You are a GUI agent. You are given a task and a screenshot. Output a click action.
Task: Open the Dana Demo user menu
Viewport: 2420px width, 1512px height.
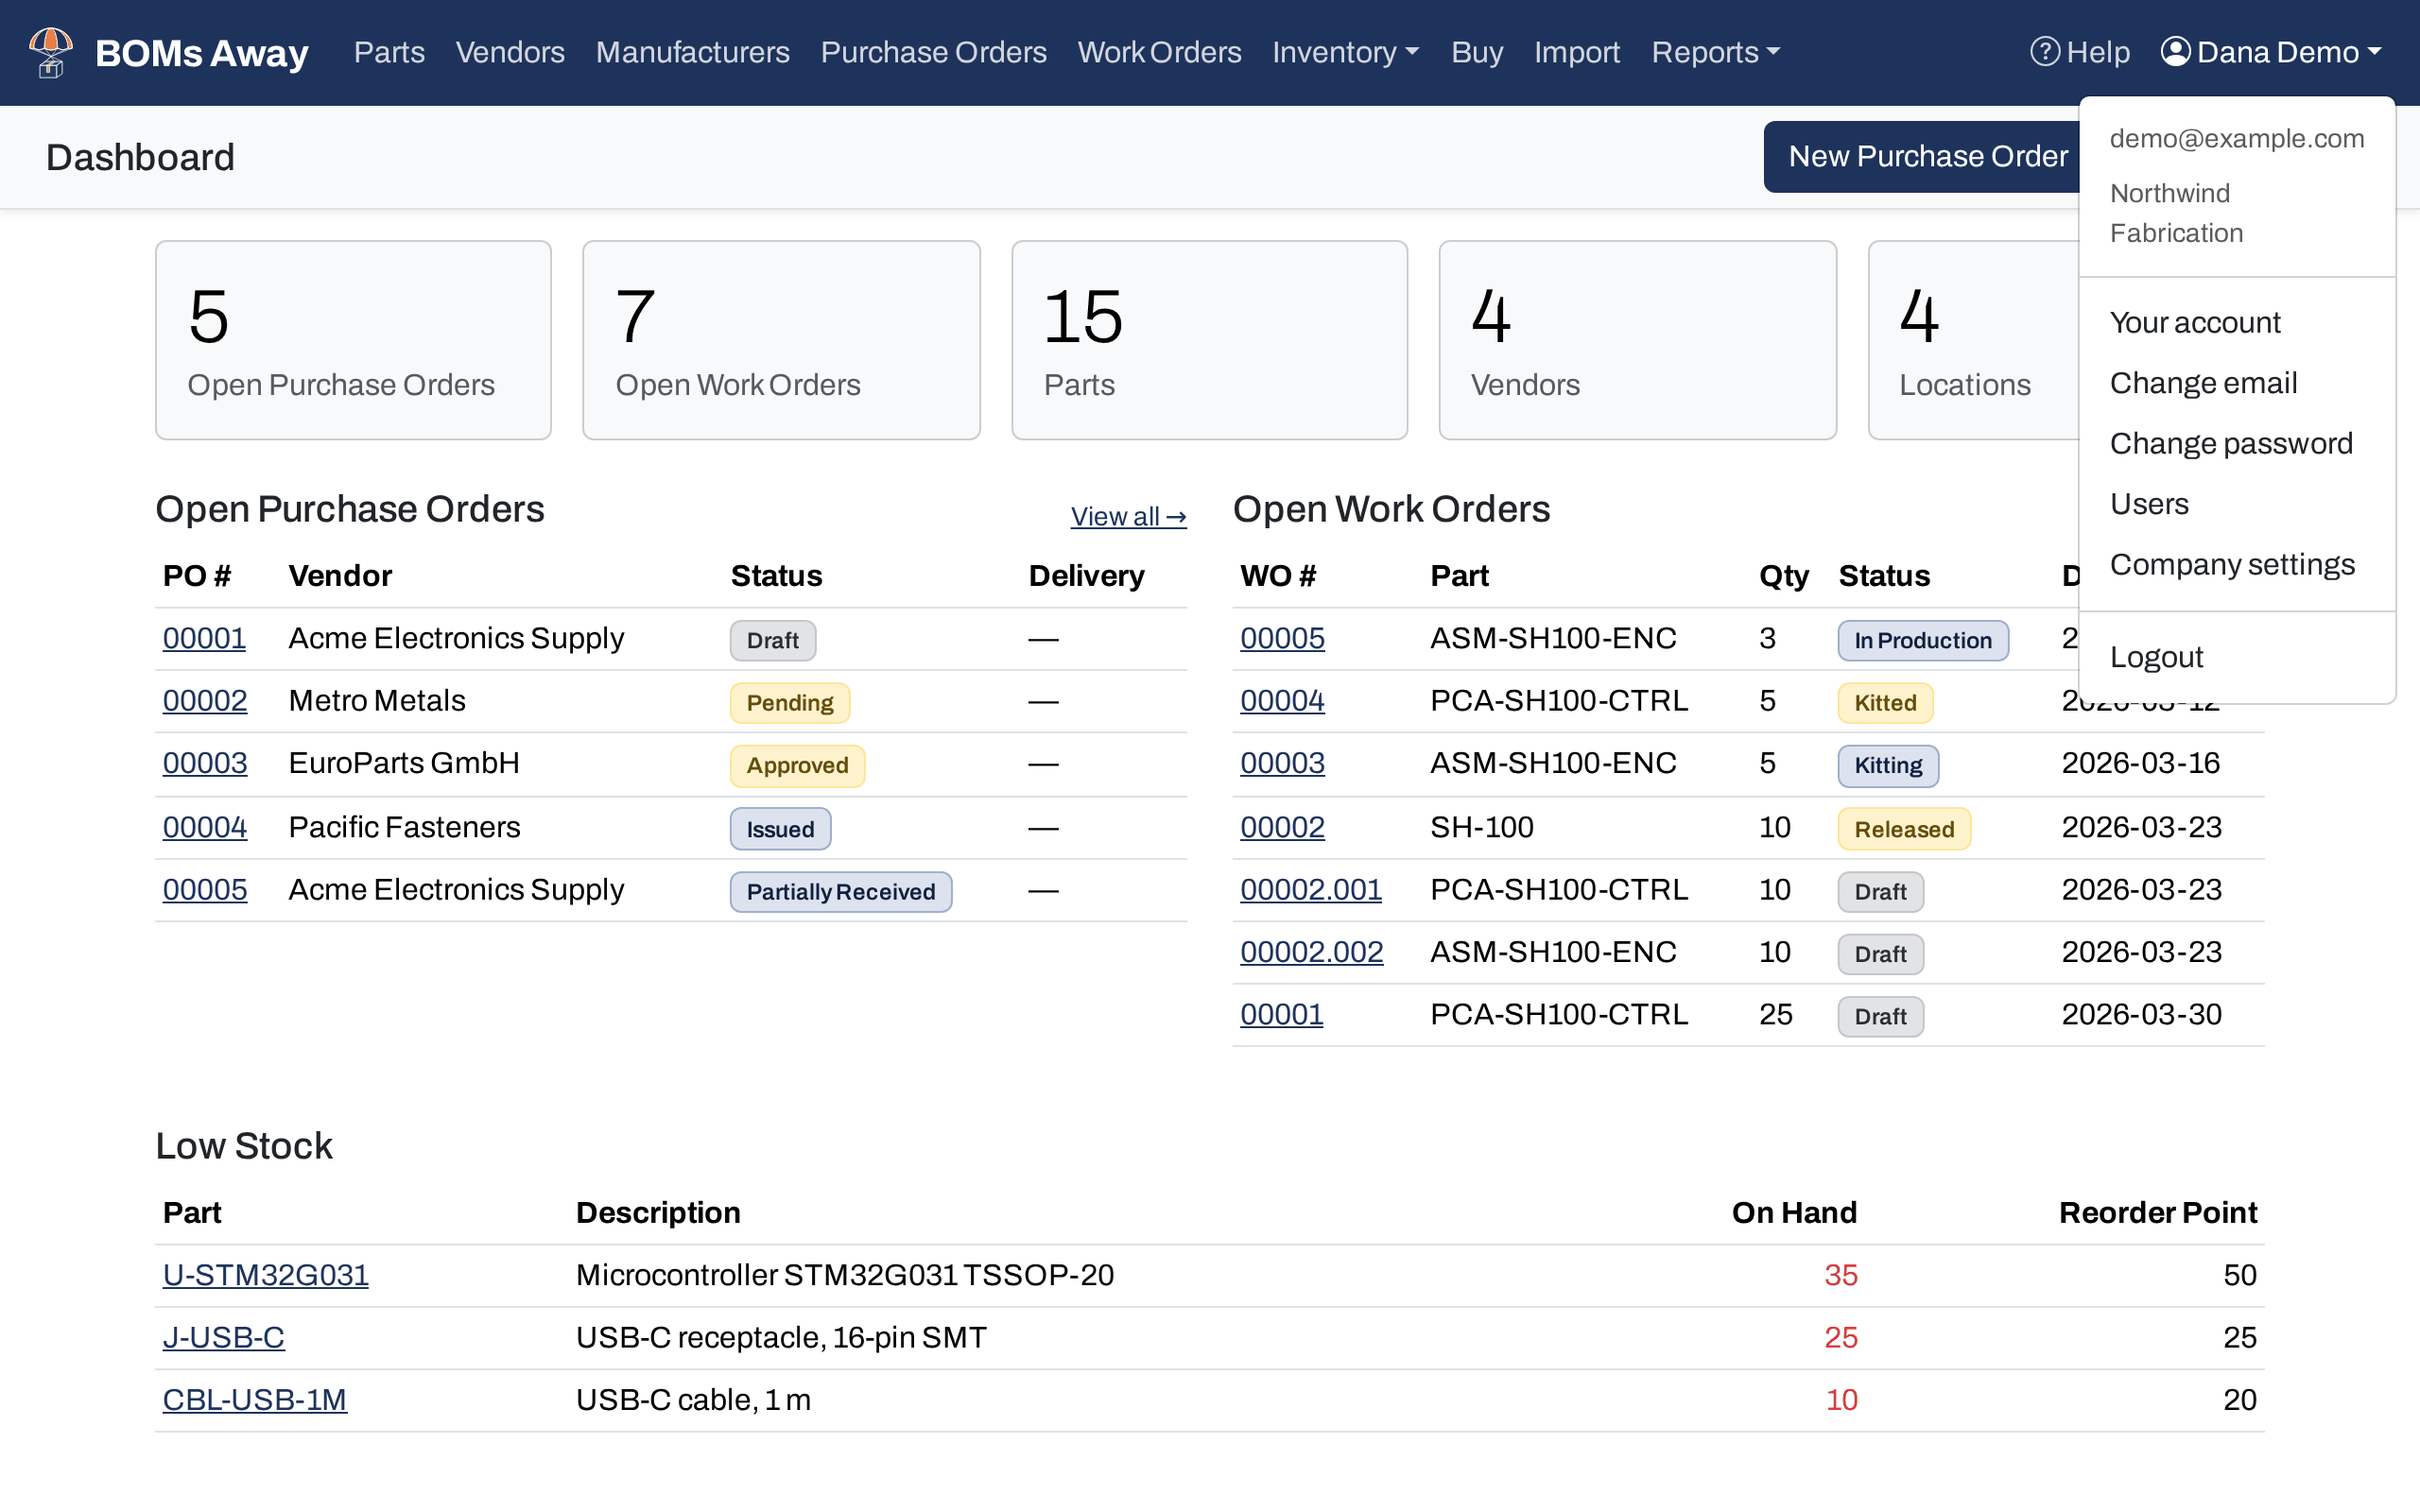pyautogui.click(x=2271, y=52)
